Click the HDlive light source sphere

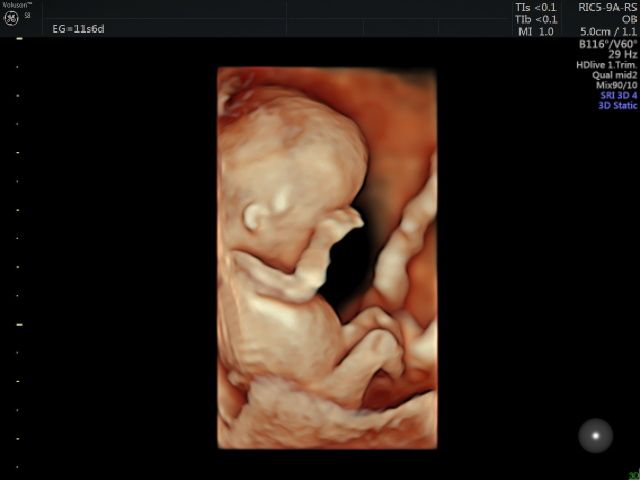coord(596,435)
